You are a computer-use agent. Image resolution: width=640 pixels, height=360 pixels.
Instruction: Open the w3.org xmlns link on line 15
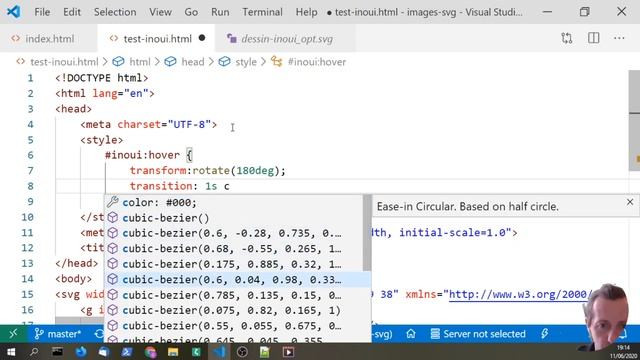(519, 294)
